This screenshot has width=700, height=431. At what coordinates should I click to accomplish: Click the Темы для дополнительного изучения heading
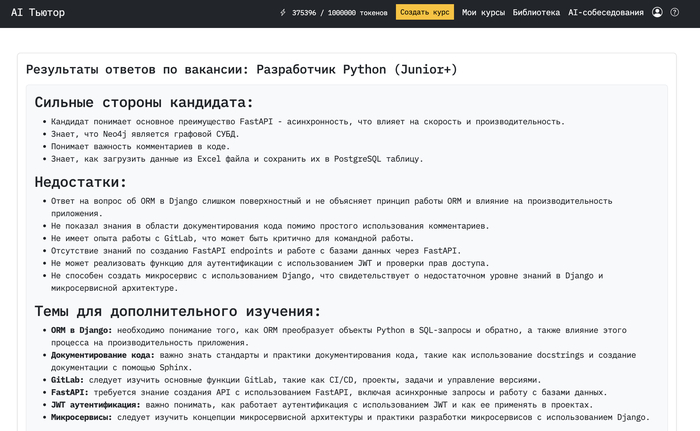[178, 311]
